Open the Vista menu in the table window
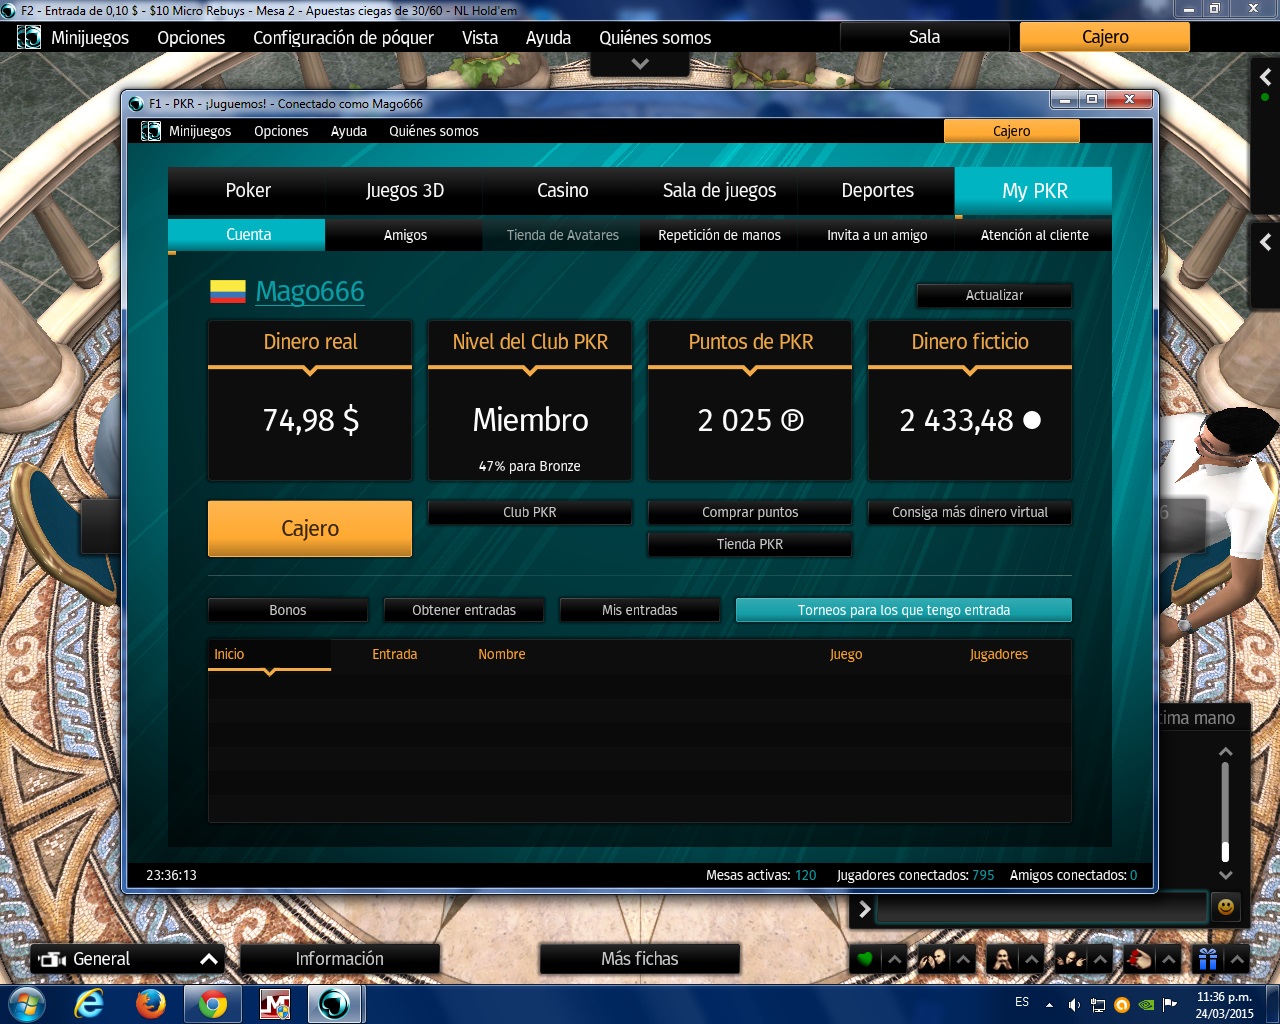Viewport: 1280px width, 1024px height. 480,37
